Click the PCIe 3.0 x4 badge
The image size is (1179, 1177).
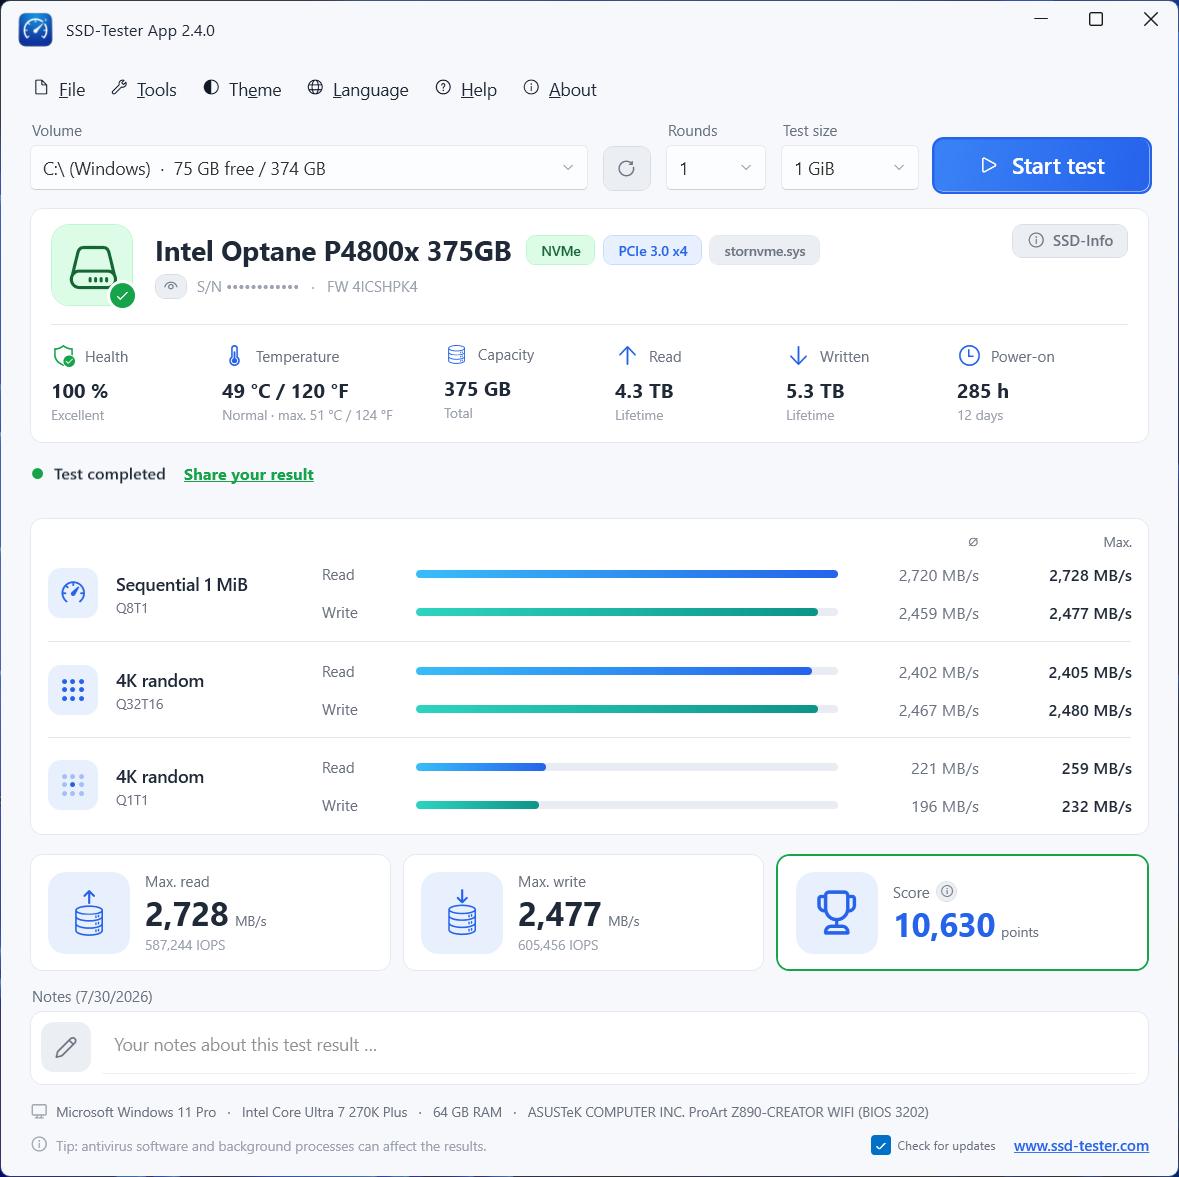653,250
